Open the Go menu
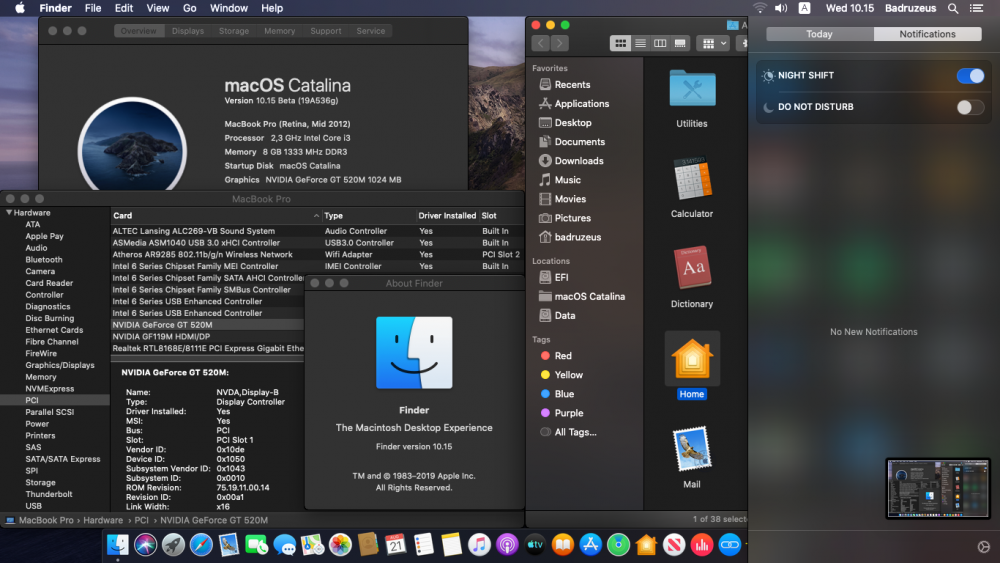This screenshot has width=1000, height=563. [x=189, y=8]
